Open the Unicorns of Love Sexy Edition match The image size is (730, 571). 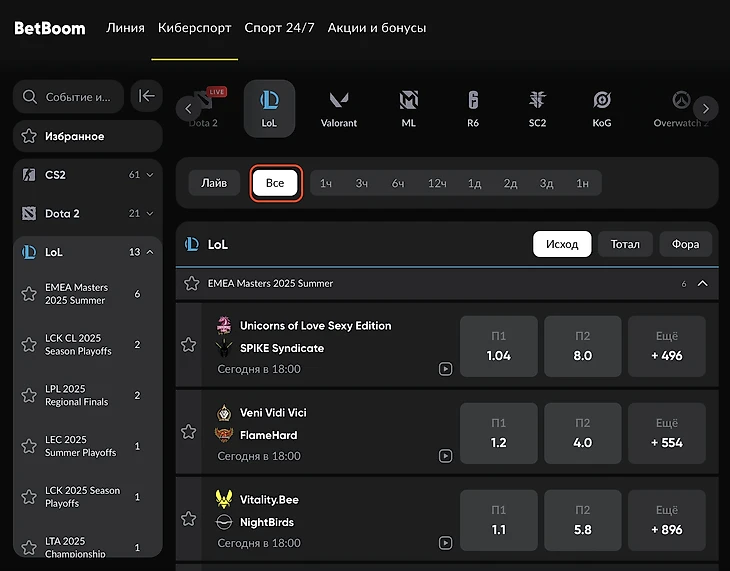pyautogui.click(x=315, y=326)
